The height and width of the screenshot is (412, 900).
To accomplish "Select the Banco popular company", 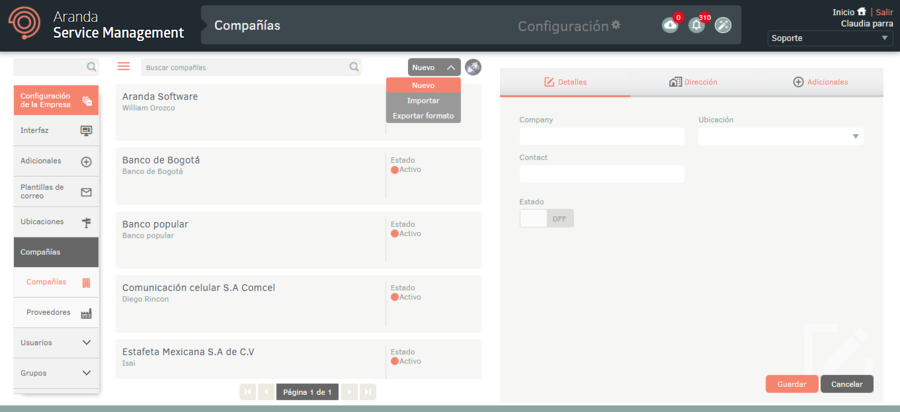I will [298, 240].
